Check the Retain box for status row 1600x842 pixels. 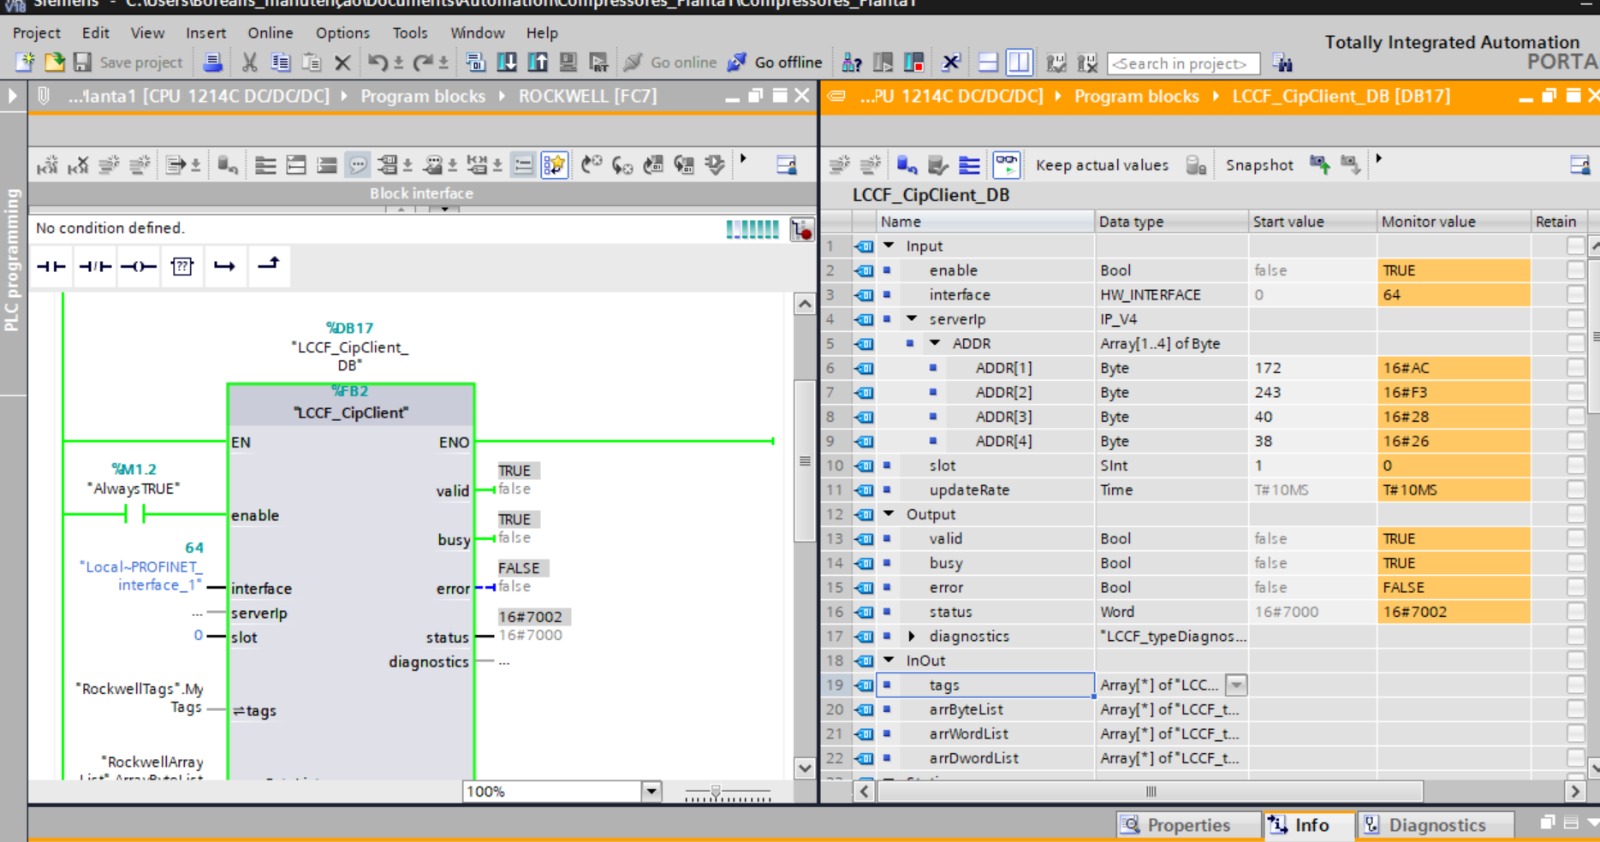[1576, 611]
